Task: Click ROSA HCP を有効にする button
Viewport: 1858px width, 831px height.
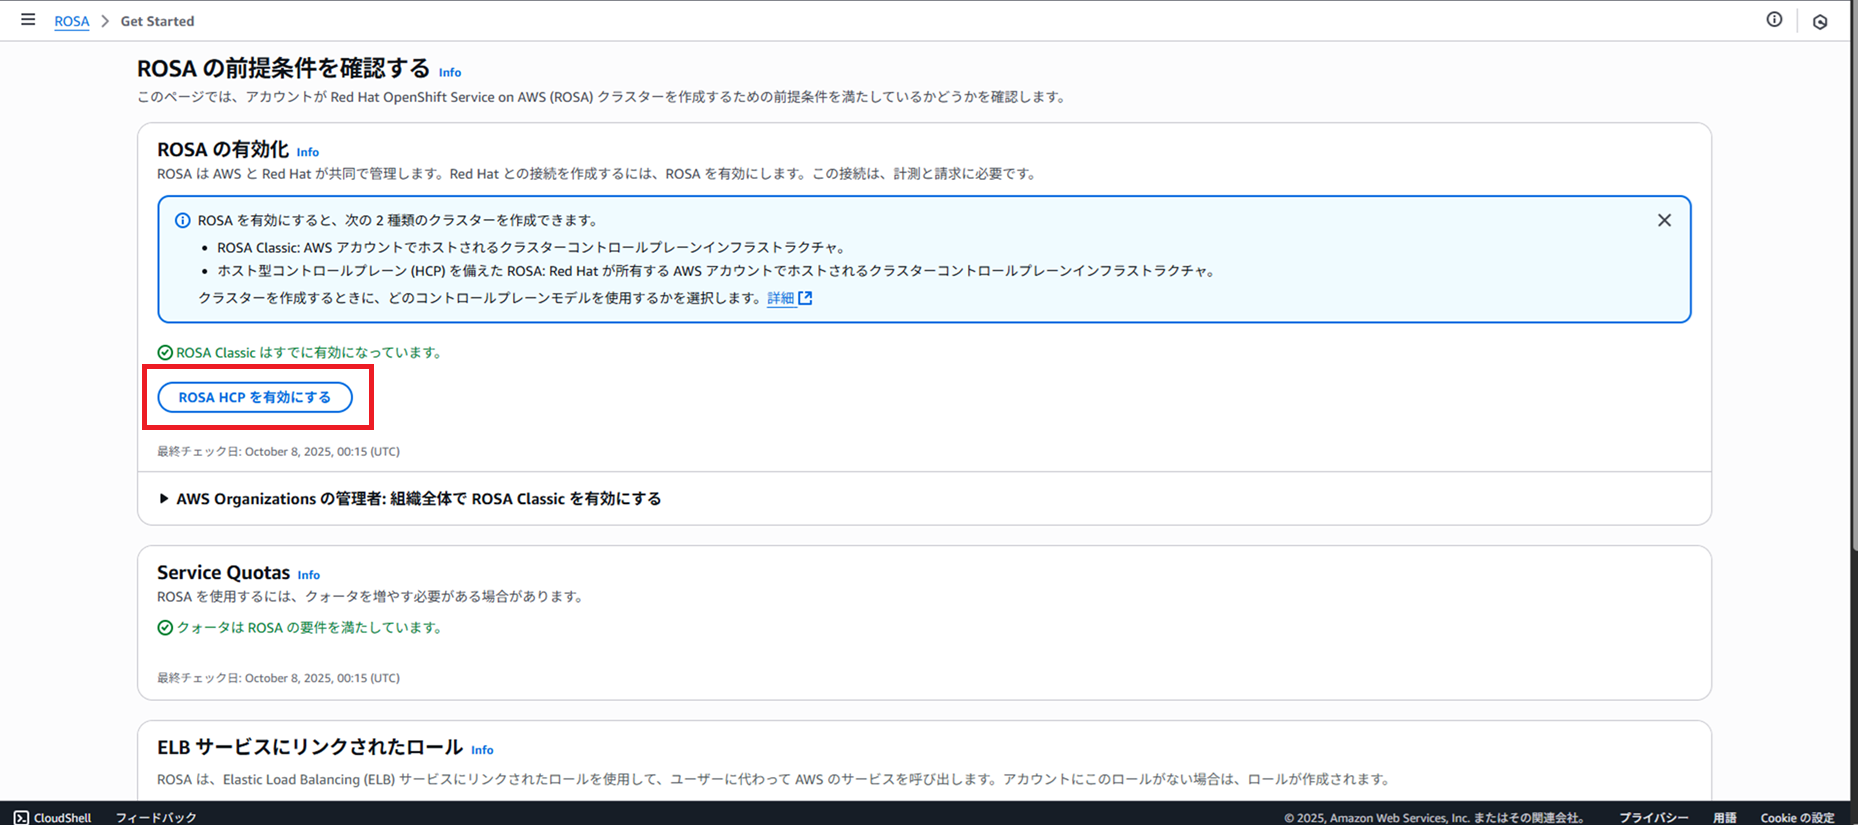Action: pyautogui.click(x=255, y=397)
